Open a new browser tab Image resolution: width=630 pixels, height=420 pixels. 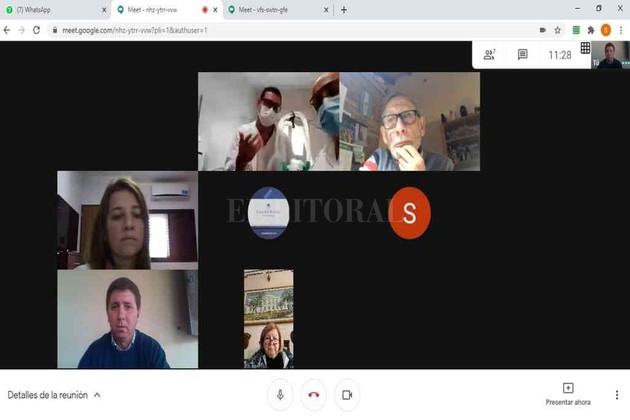(344, 10)
